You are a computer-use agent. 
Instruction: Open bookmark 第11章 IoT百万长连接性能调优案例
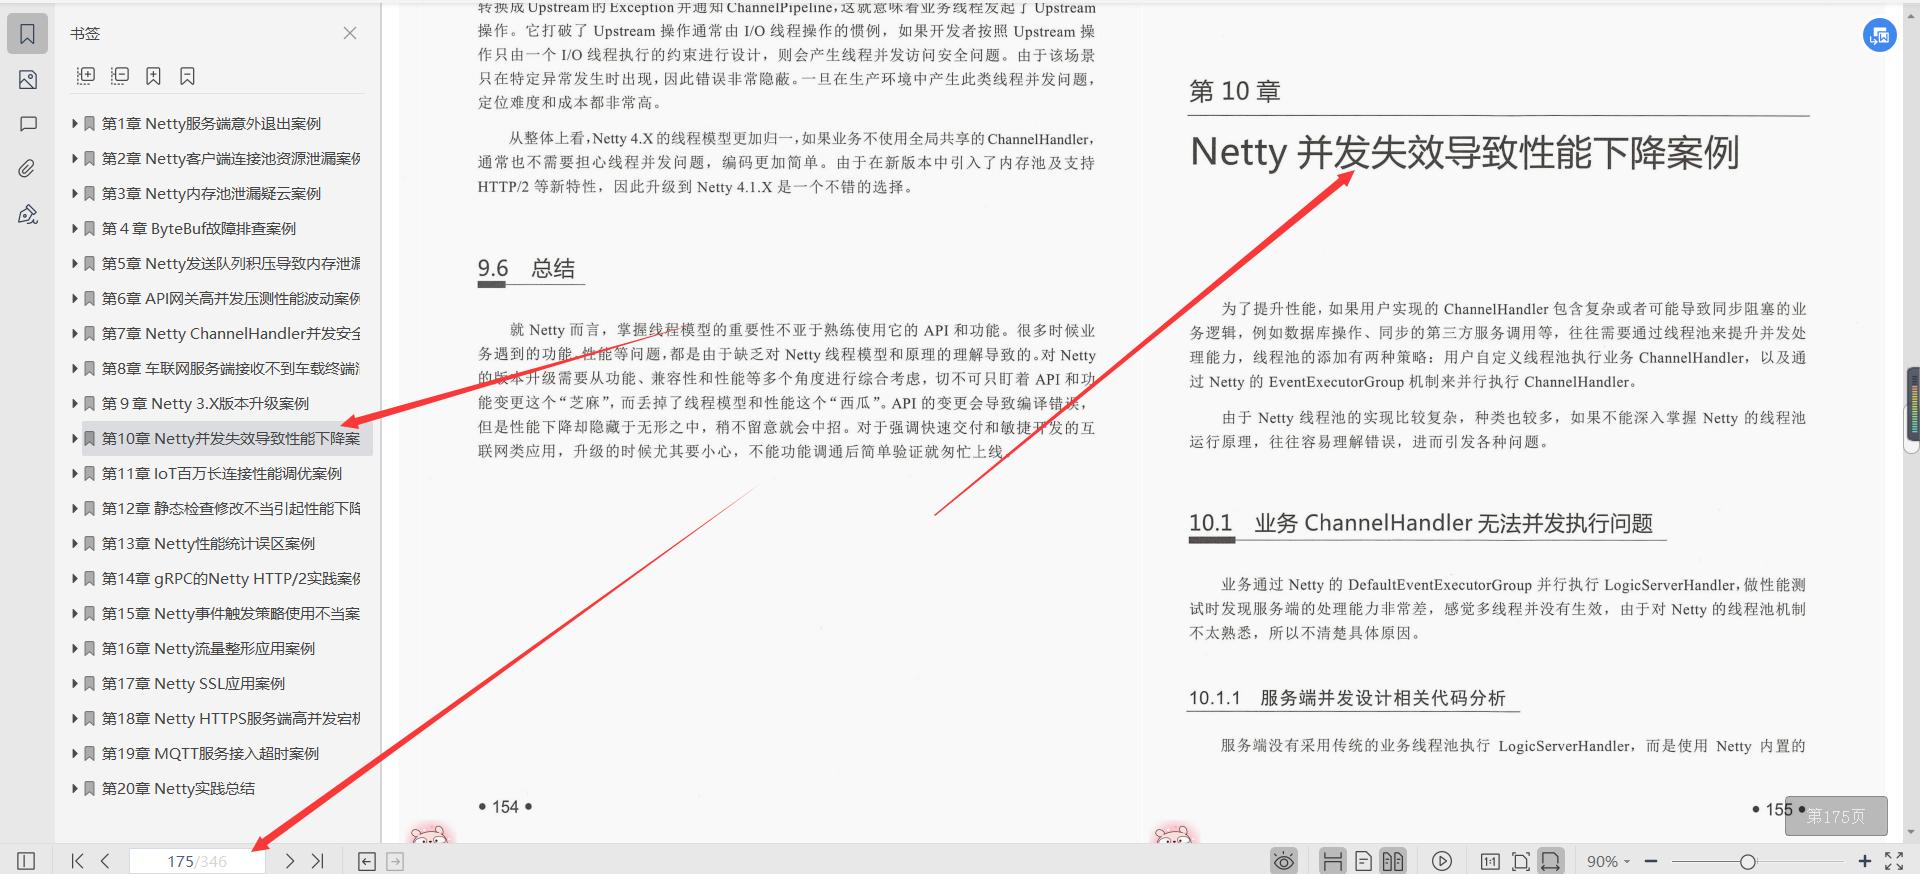coord(222,474)
